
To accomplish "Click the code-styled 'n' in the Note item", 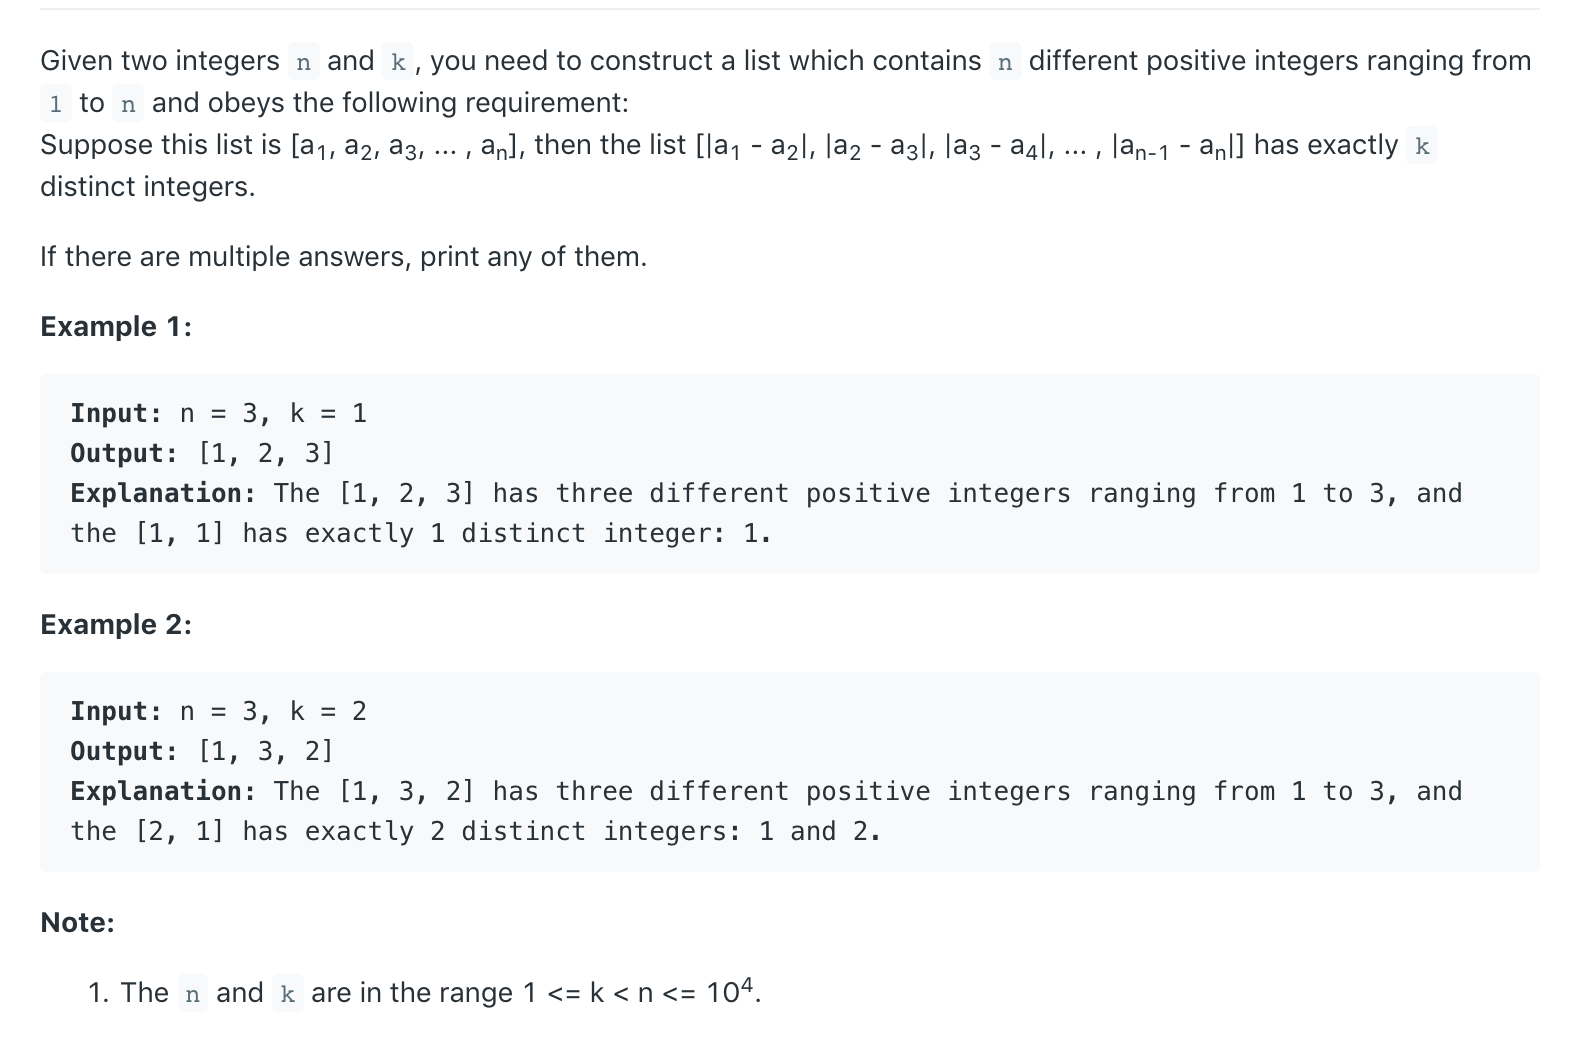I will 192,994.
